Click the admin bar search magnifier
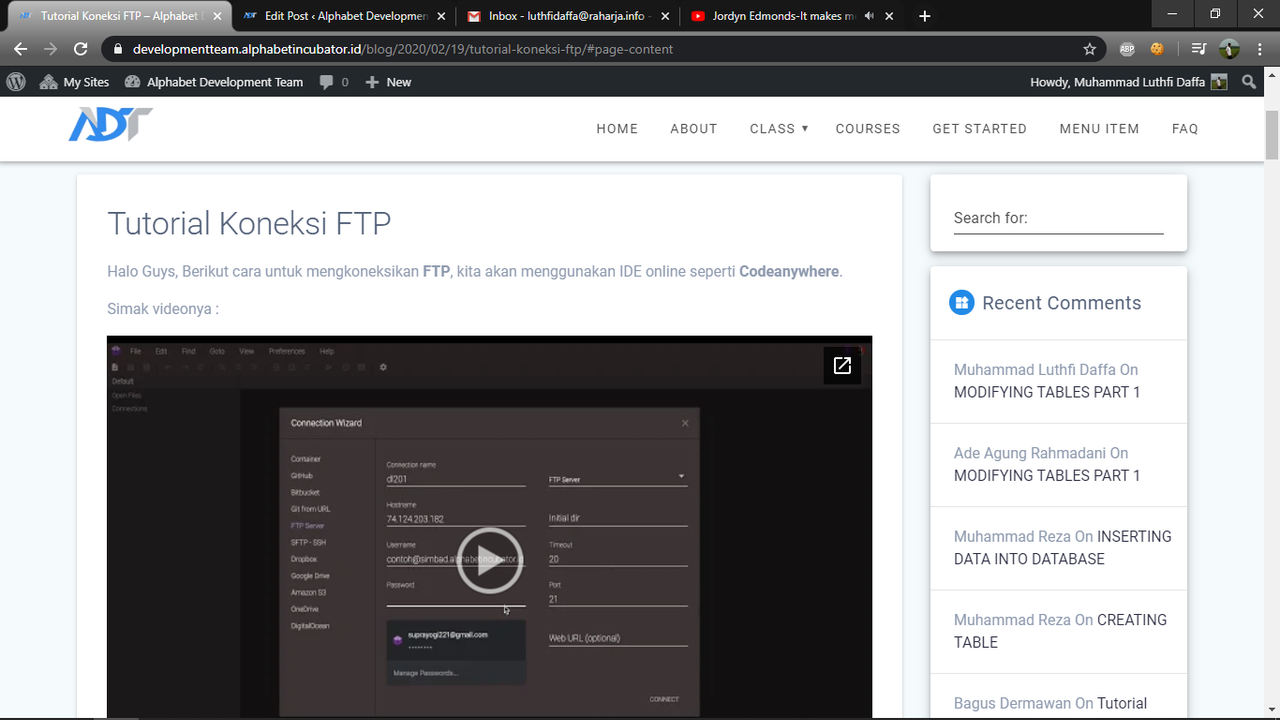The image size is (1280, 720). pos(1249,82)
